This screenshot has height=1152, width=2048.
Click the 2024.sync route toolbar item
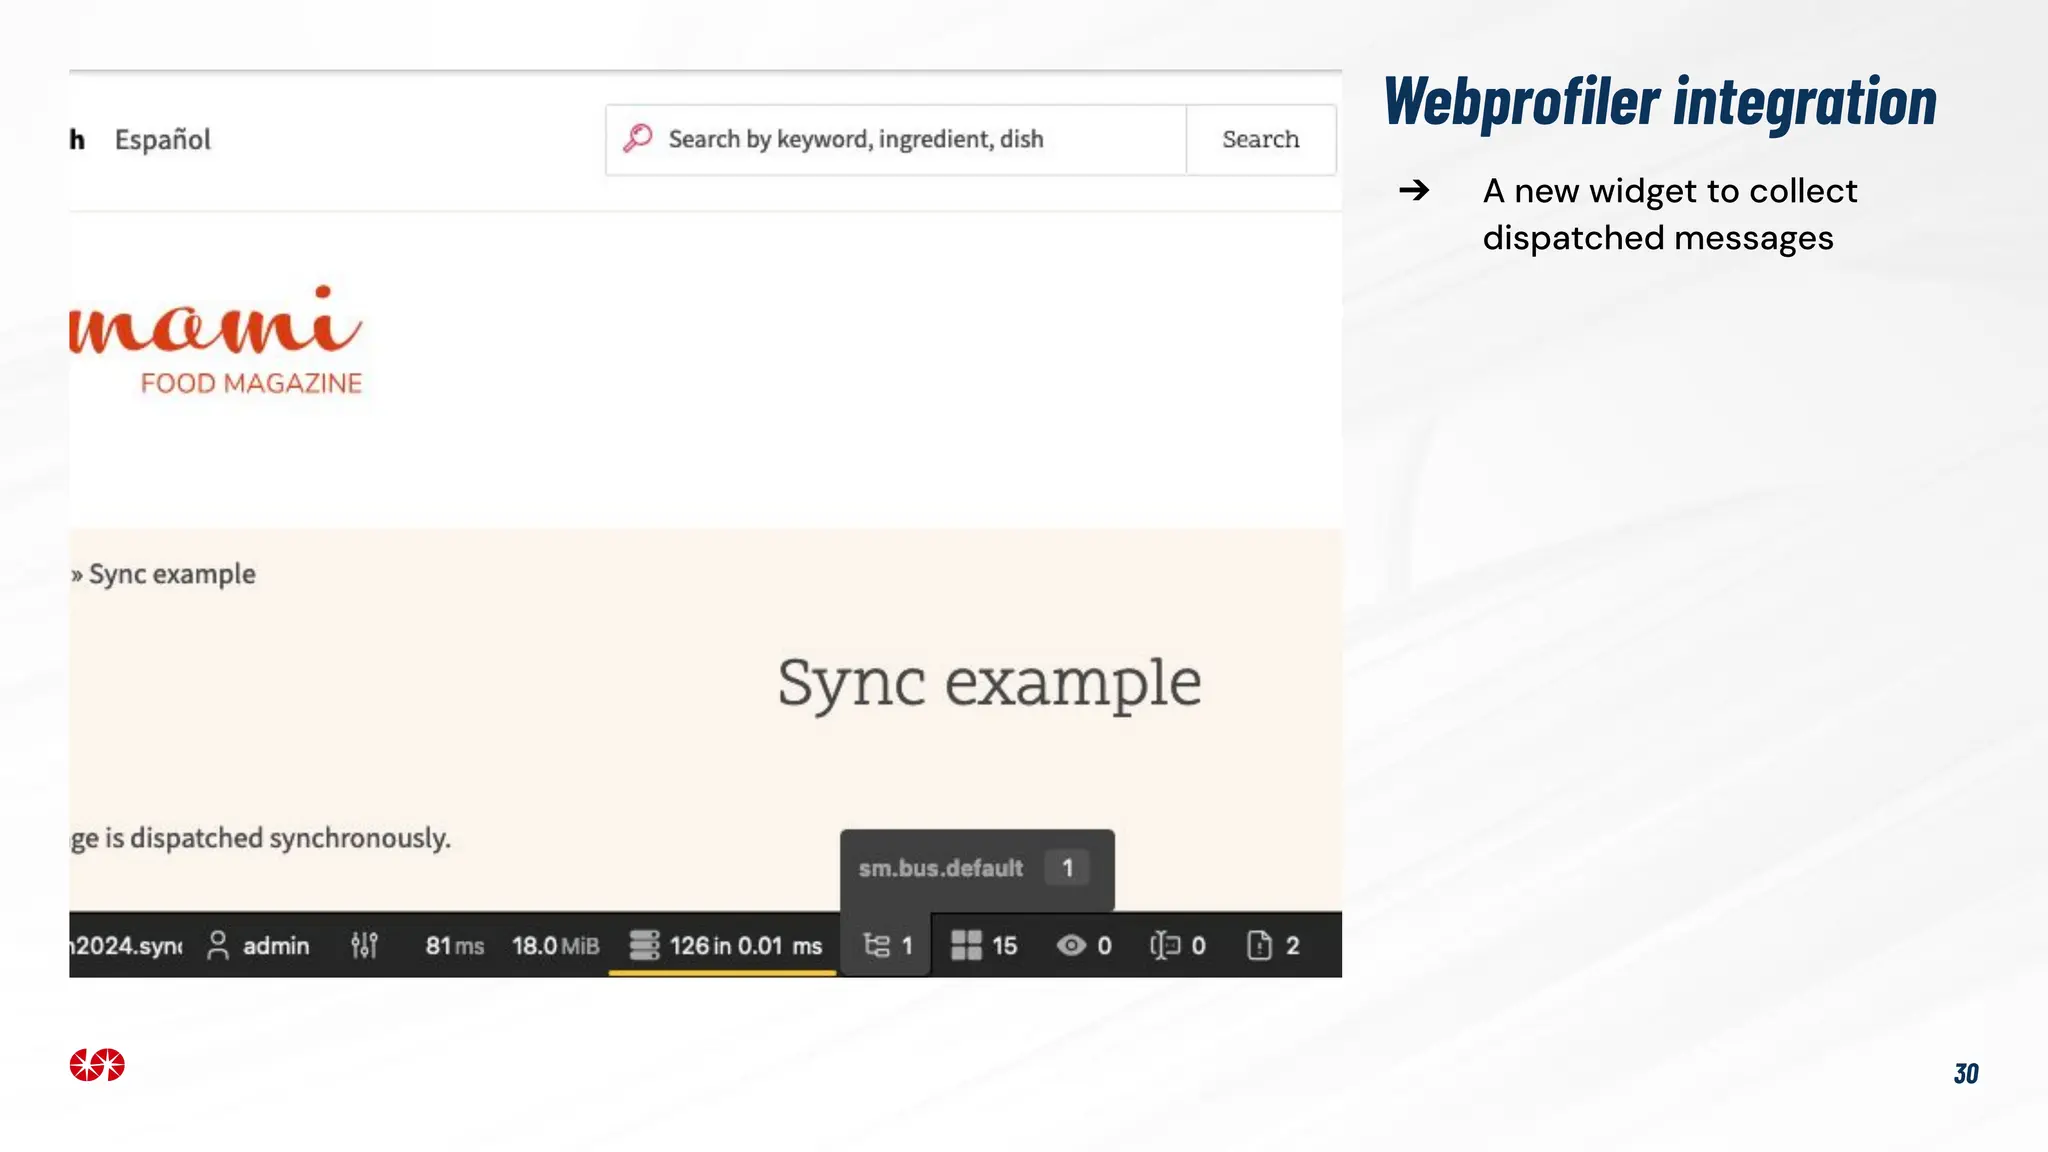click(127, 945)
